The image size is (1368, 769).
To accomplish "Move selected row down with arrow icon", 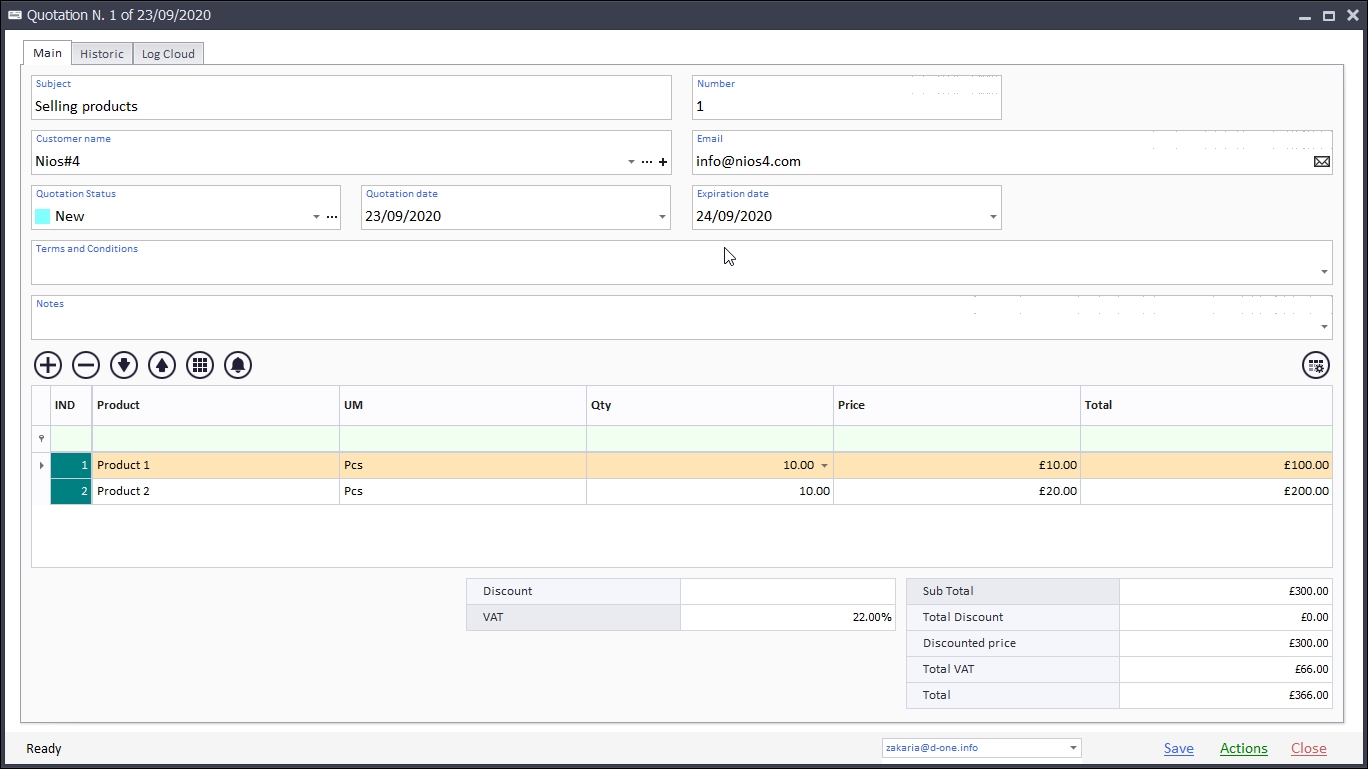I will (x=124, y=365).
